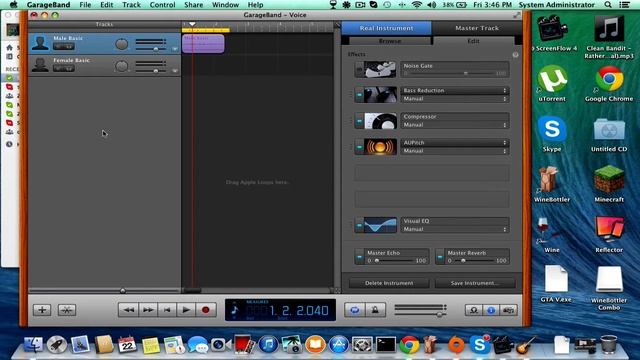Open Spotlight search in the menu bar

tap(608, 5)
